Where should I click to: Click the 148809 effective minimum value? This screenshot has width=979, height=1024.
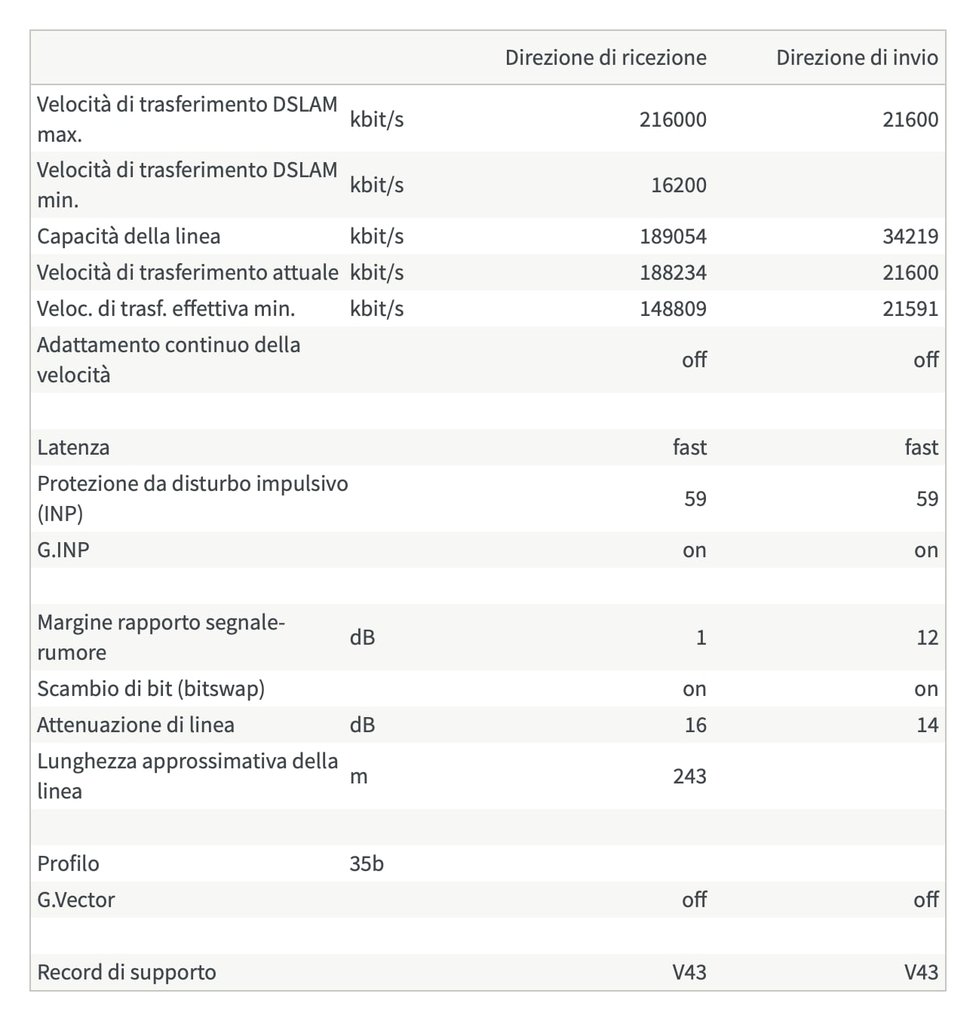[672, 309]
